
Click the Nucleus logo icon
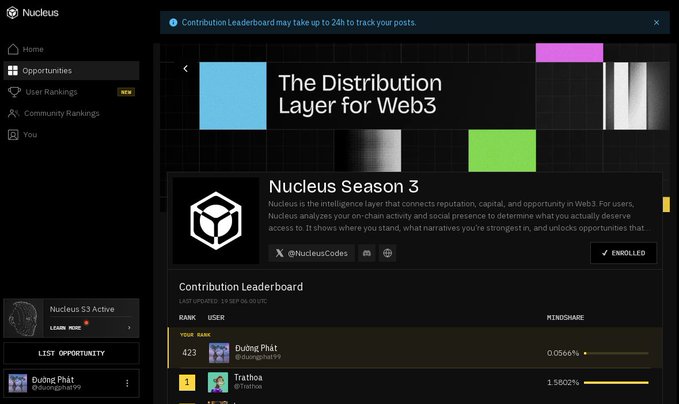click(x=12, y=13)
